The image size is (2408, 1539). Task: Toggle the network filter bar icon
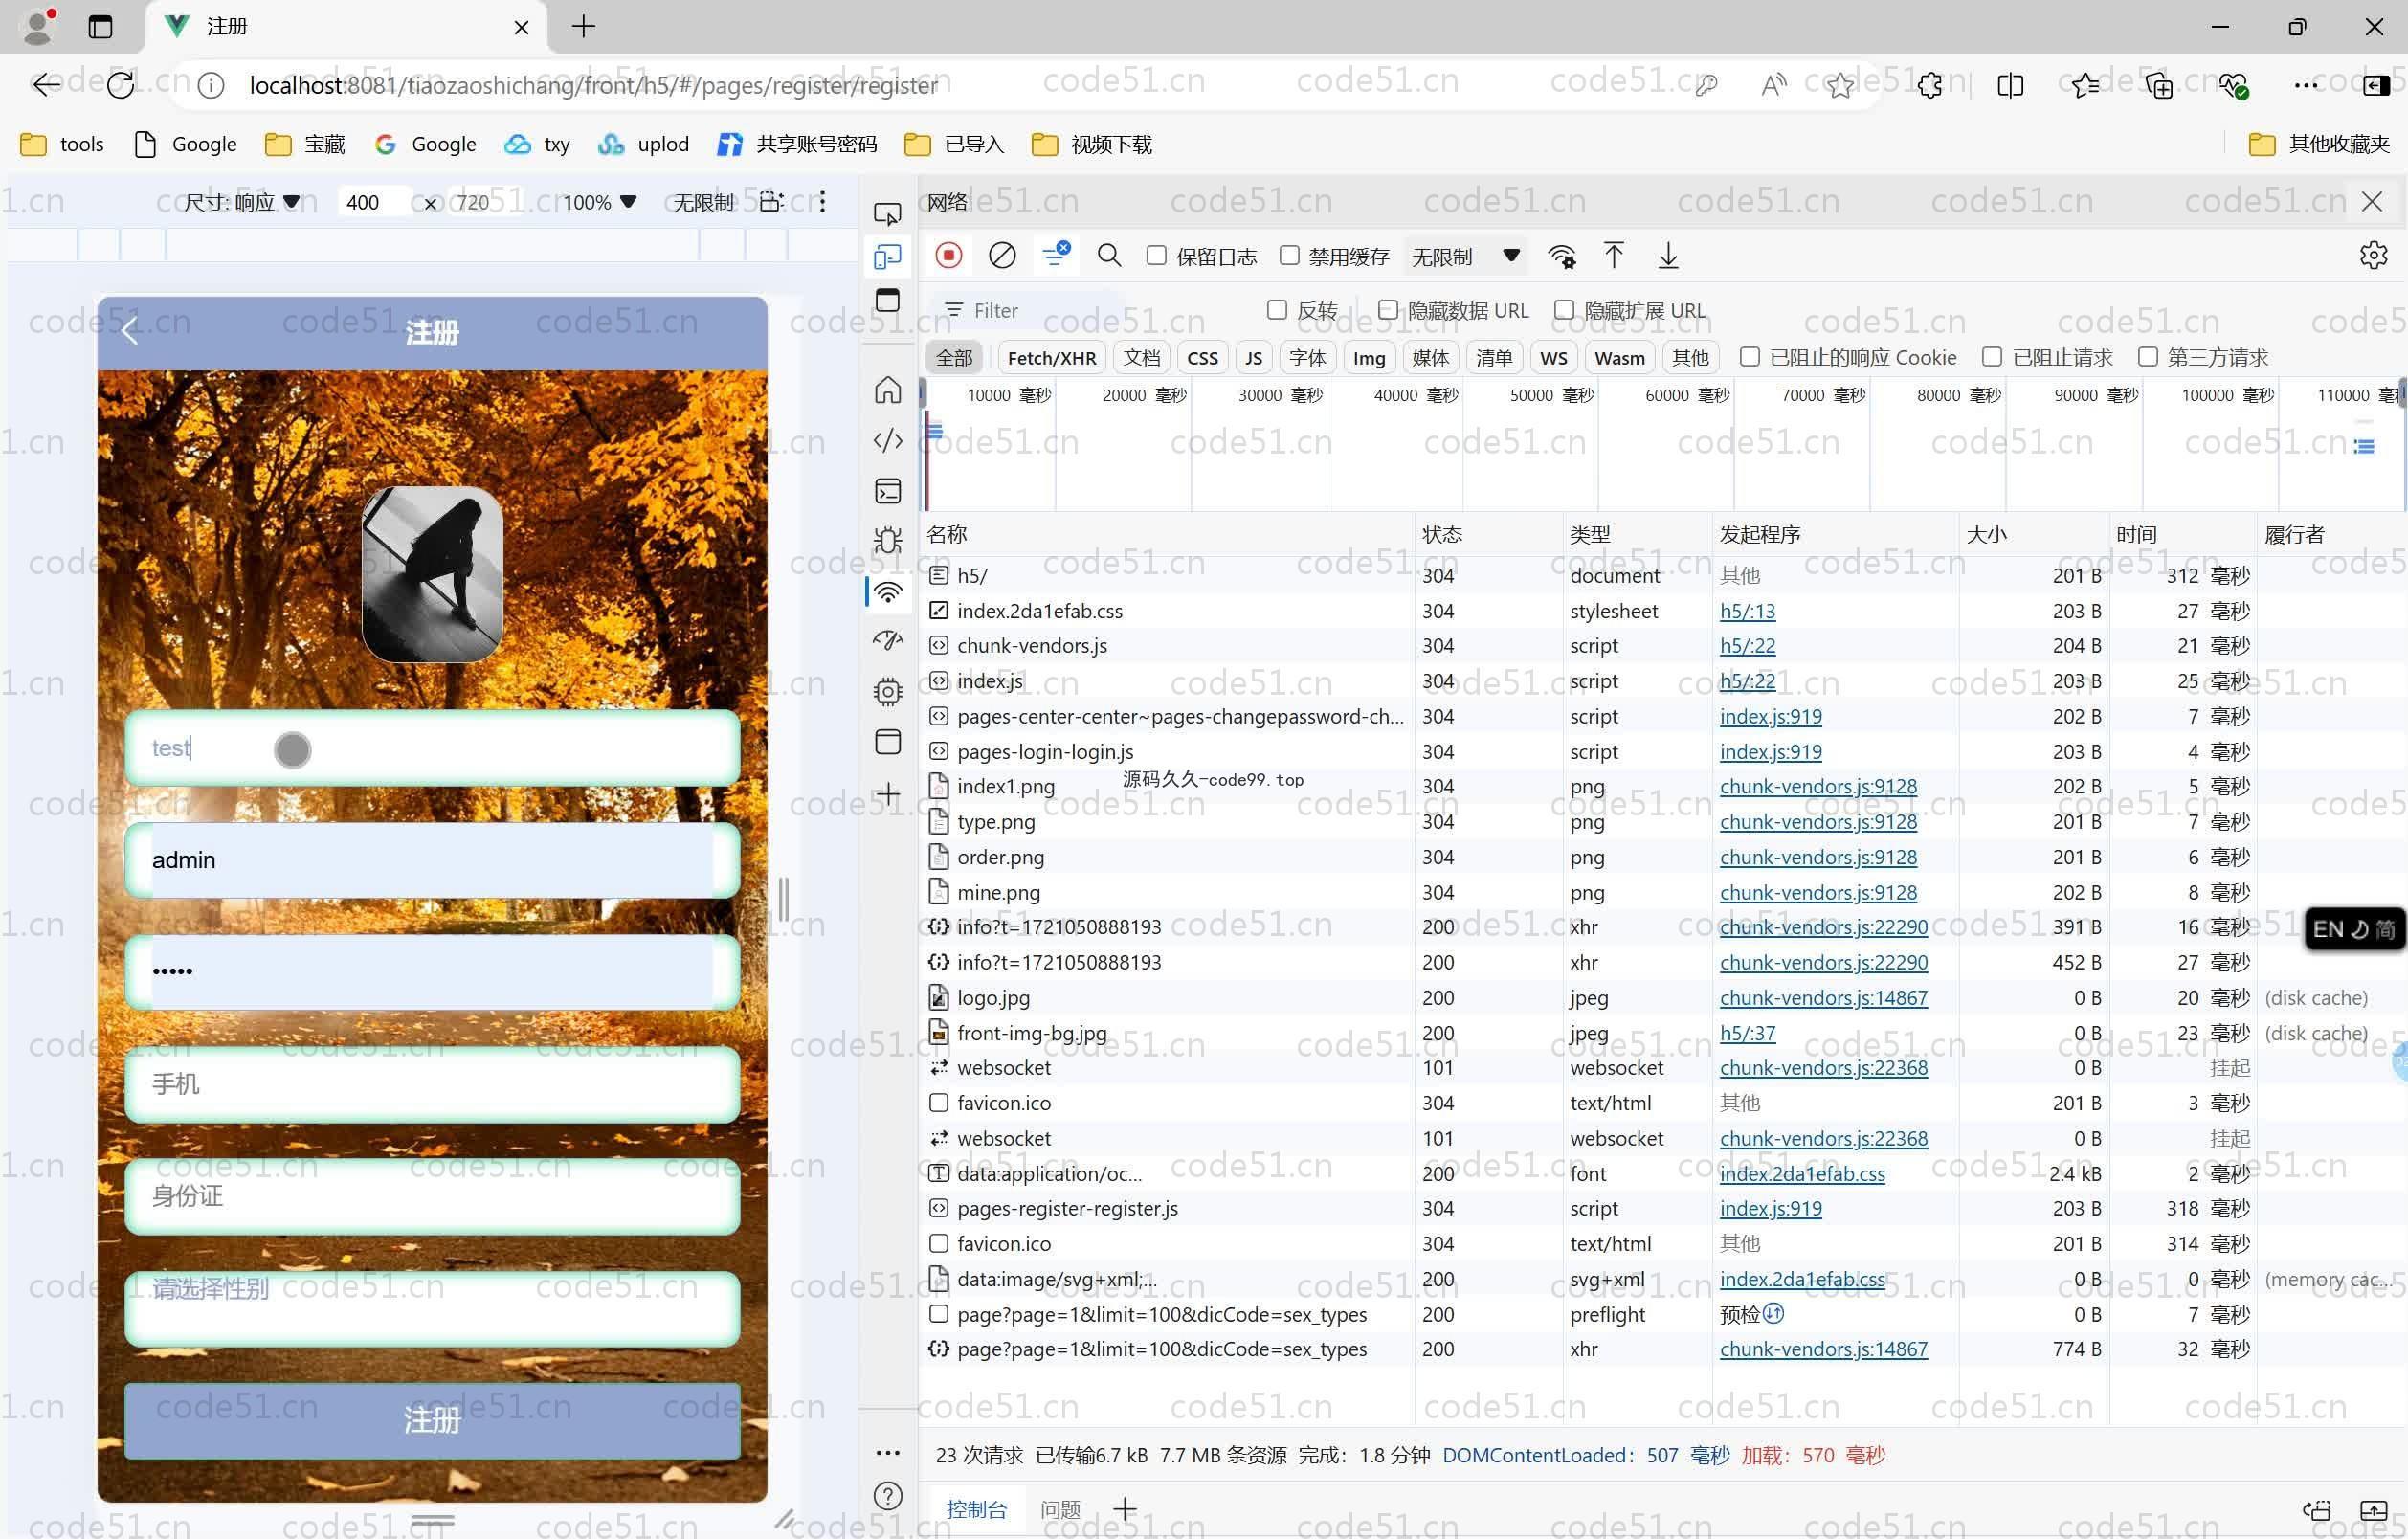point(1055,255)
